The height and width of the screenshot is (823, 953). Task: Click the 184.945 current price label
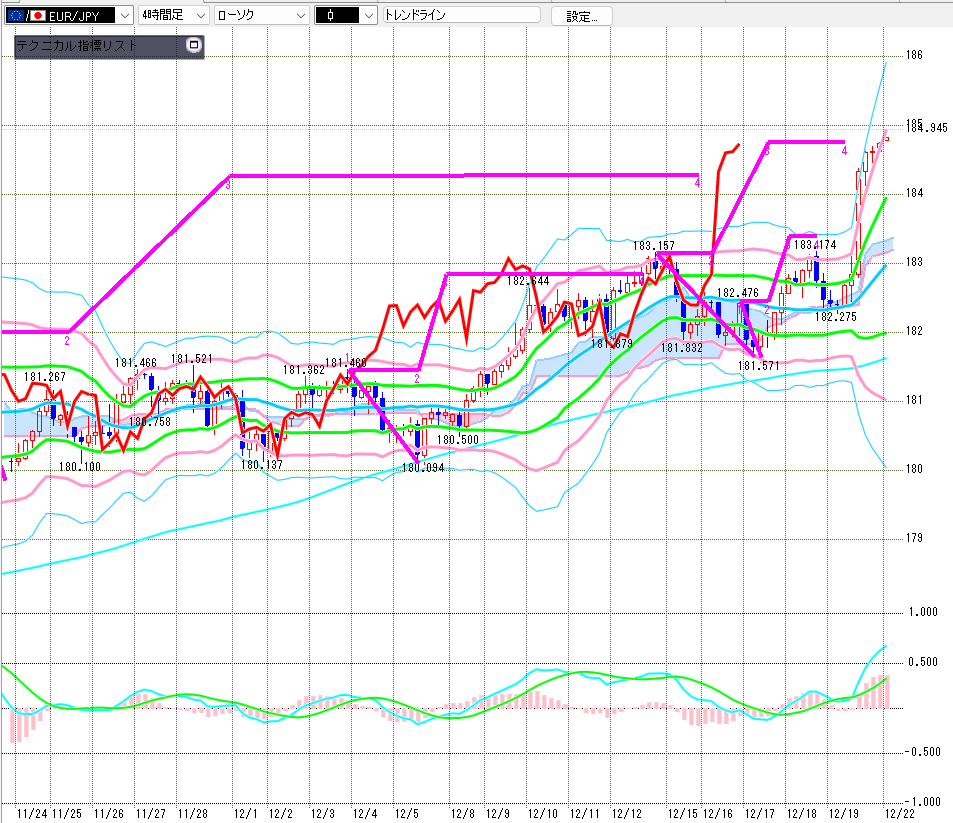tap(926, 127)
